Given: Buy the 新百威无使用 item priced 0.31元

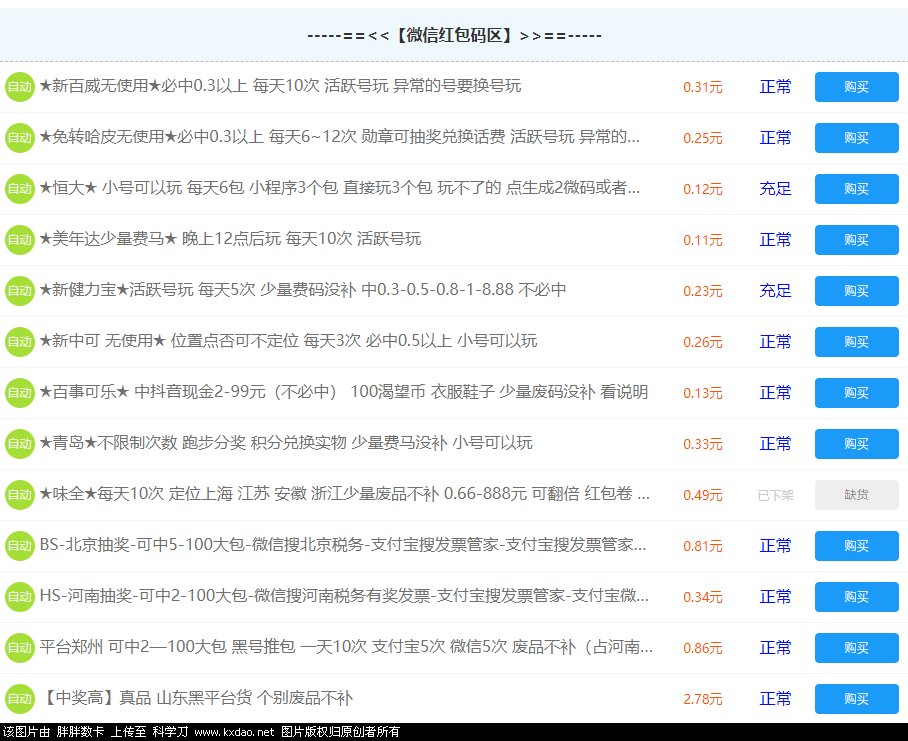Looking at the screenshot, I should tap(856, 87).
